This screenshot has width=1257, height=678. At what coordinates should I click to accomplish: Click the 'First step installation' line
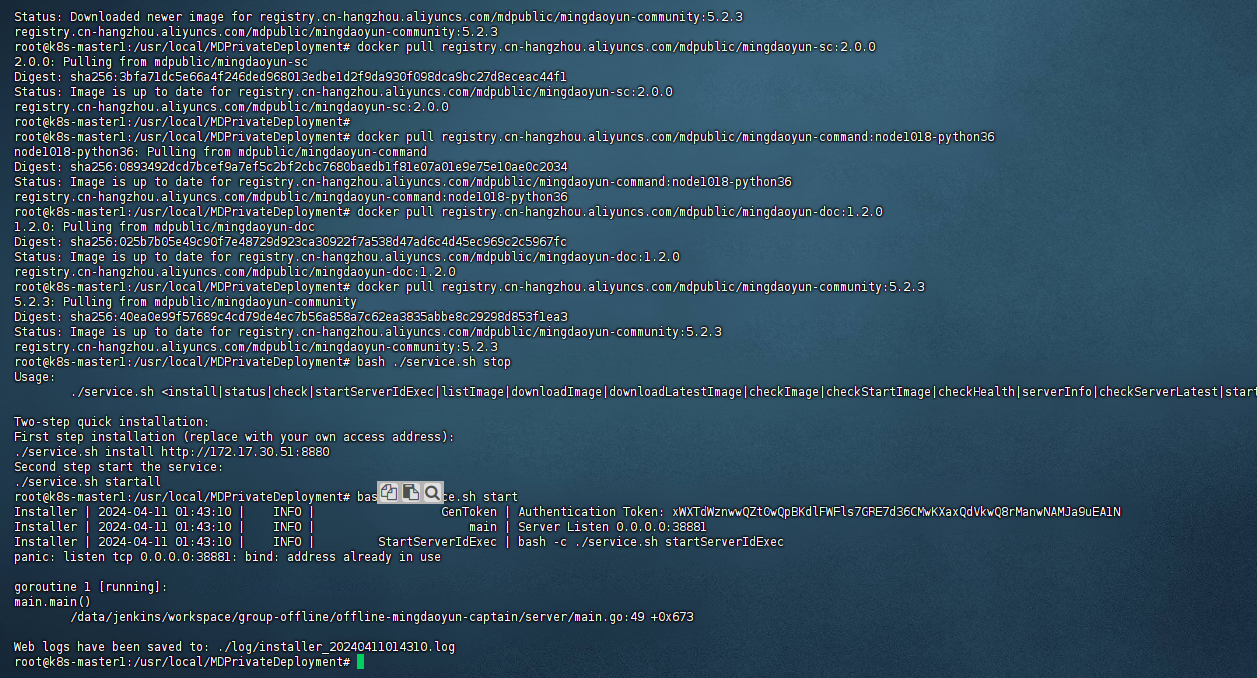[234, 437]
